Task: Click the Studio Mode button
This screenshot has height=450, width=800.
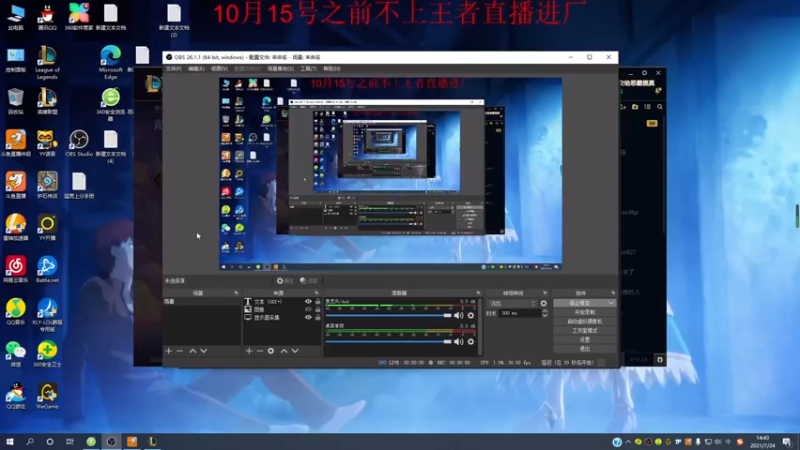Action: tap(585, 331)
